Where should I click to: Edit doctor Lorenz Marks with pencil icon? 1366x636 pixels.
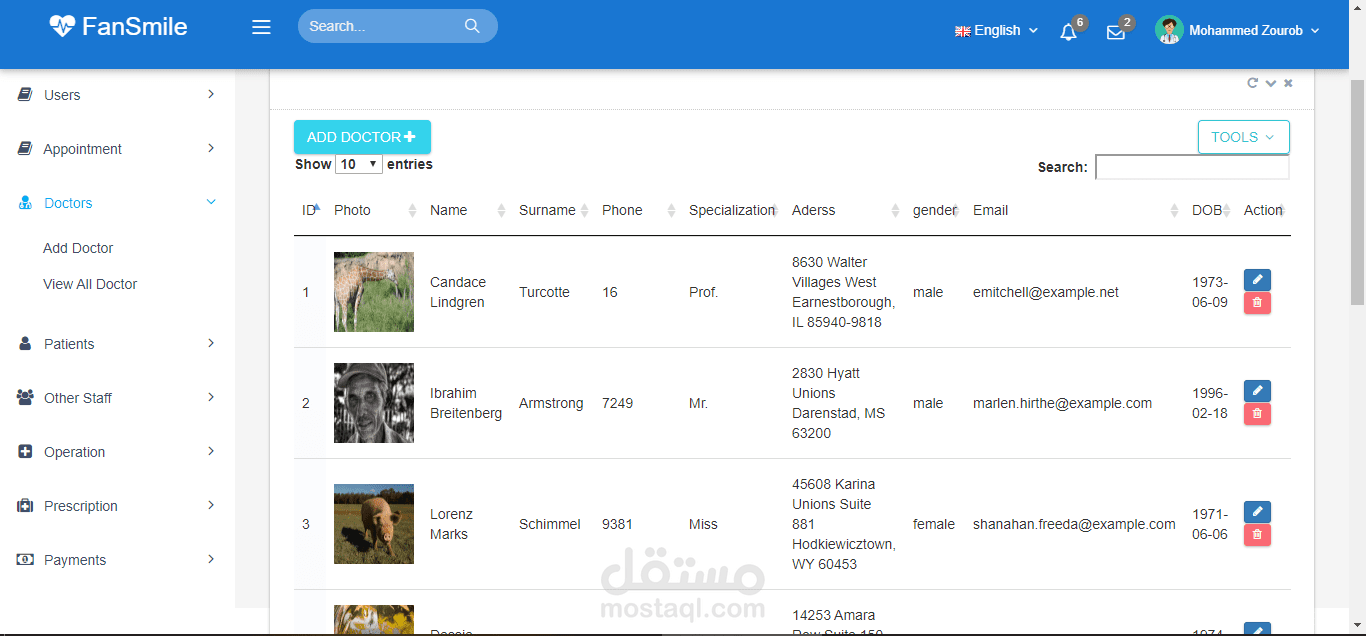pos(1257,512)
